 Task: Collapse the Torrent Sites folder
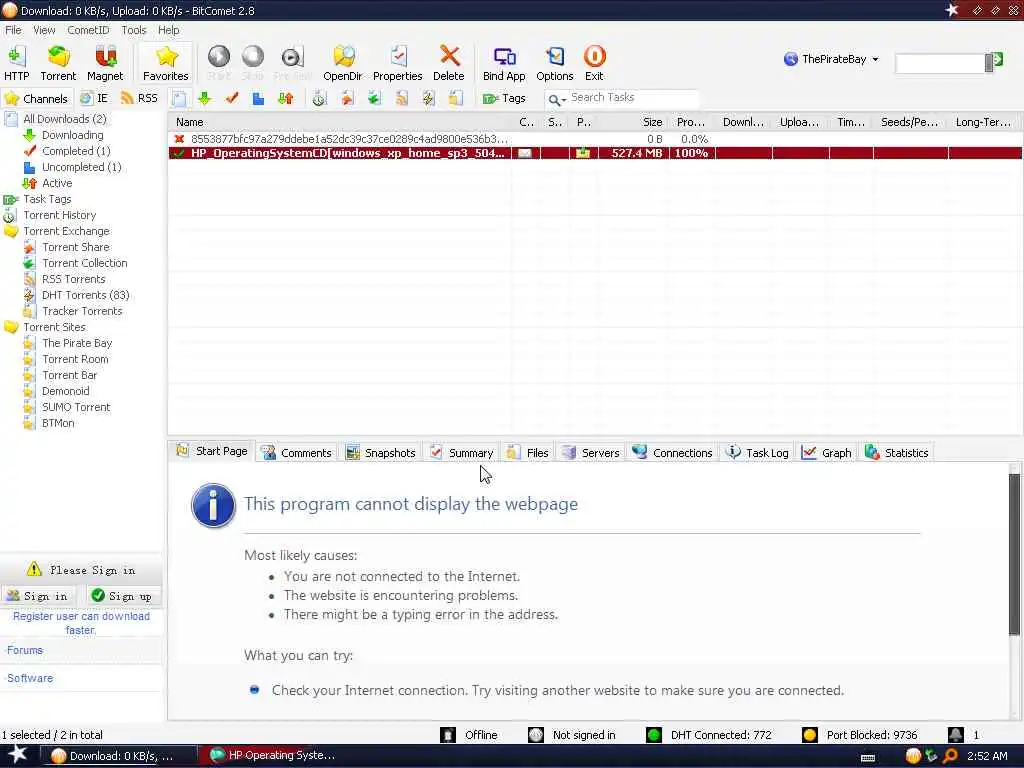coord(54,327)
